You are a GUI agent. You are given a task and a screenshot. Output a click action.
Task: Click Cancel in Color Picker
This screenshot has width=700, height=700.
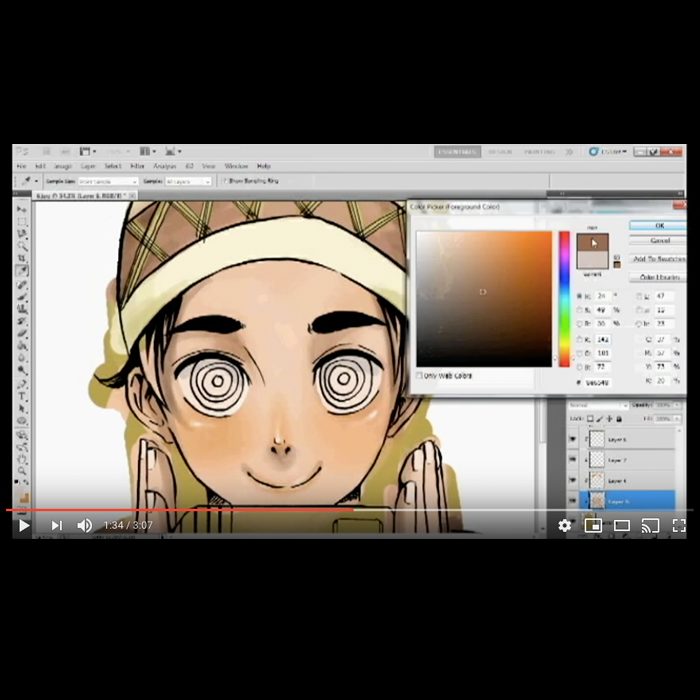[x=659, y=241]
